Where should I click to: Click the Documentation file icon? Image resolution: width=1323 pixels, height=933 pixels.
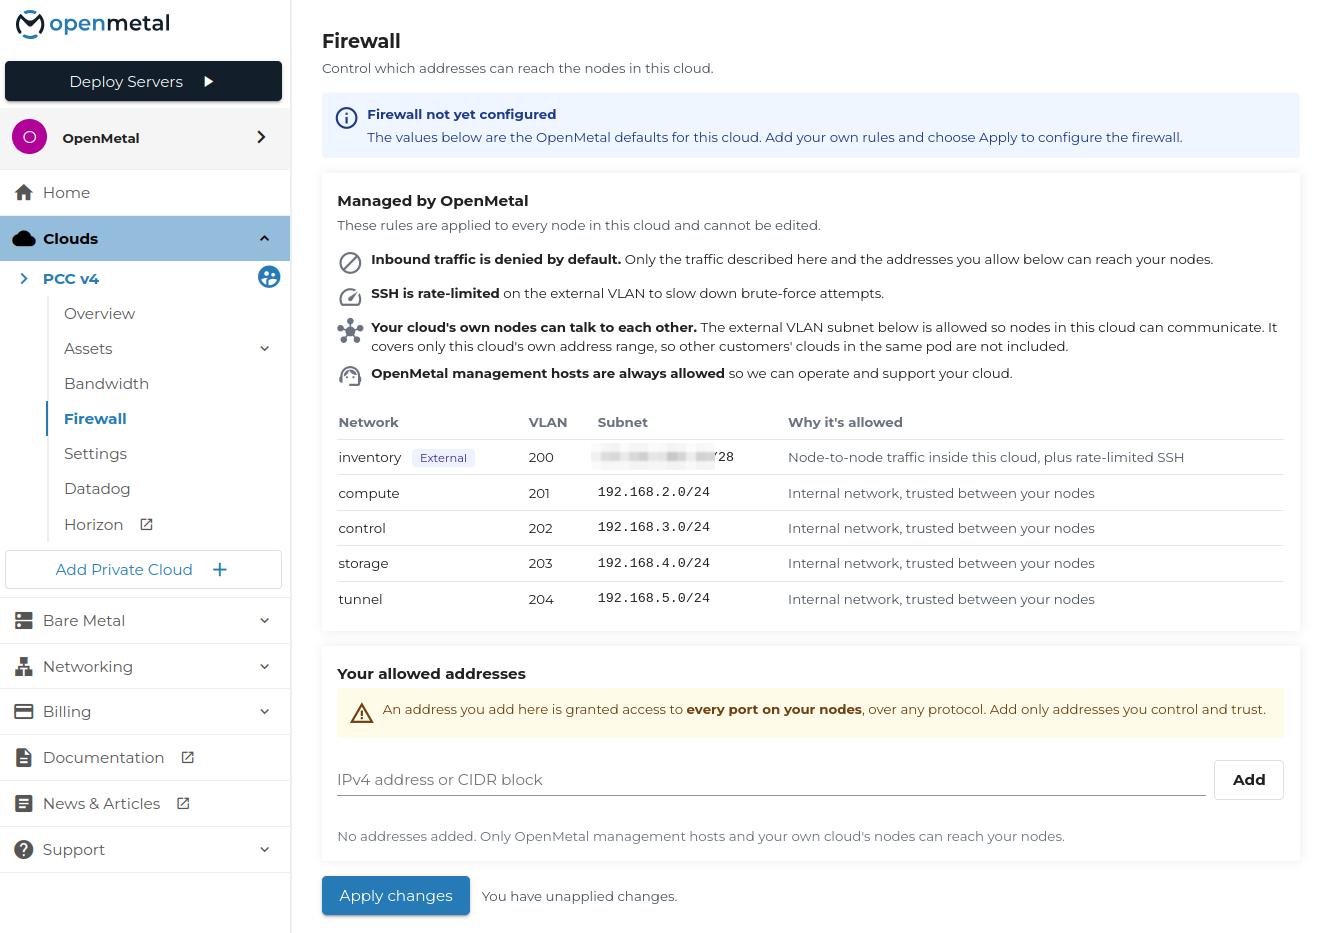point(24,758)
